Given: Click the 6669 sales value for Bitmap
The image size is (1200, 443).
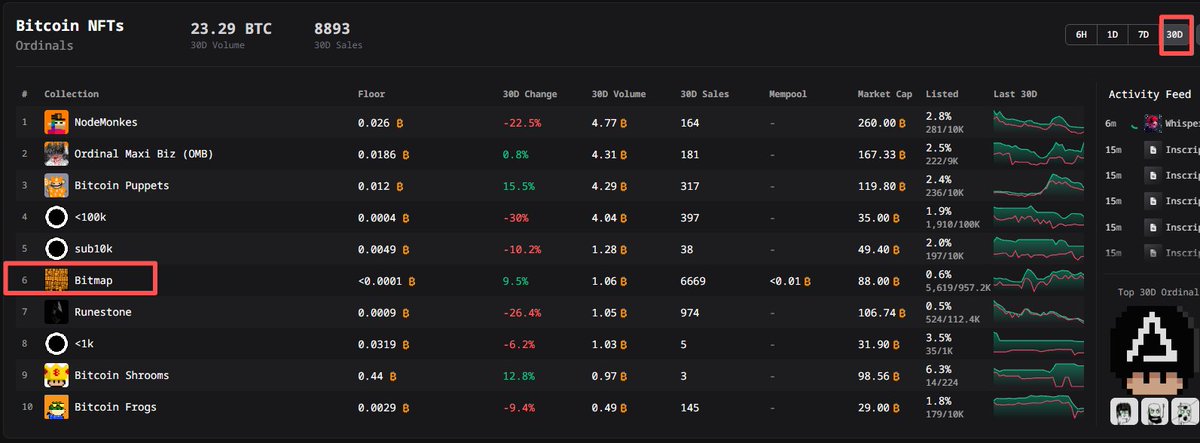Looking at the screenshot, I should (x=693, y=281).
